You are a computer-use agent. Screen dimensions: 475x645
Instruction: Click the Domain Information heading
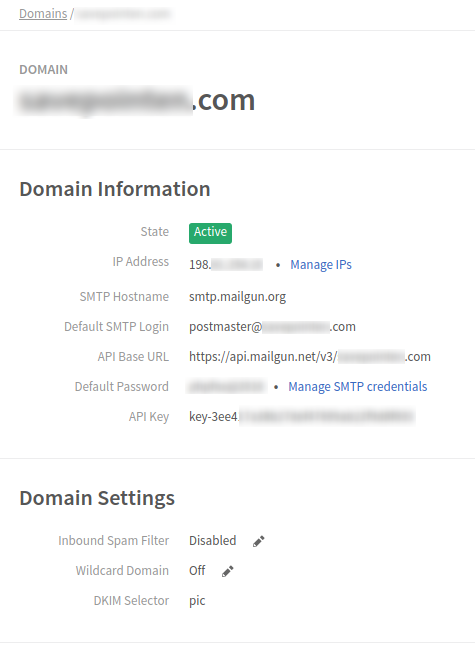pos(115,189)
